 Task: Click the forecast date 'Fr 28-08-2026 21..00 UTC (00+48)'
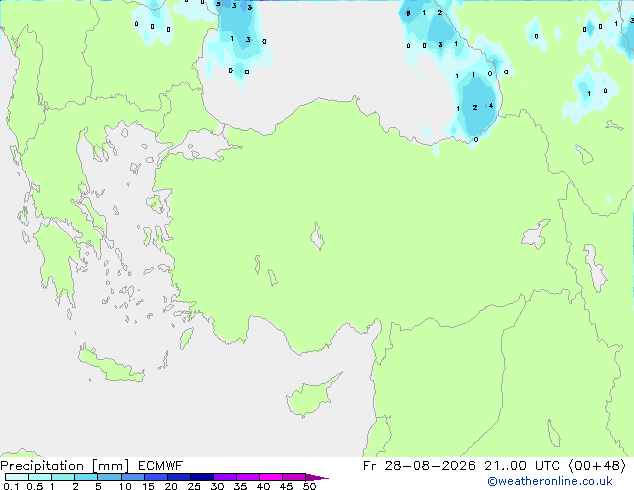pos(494,466)
